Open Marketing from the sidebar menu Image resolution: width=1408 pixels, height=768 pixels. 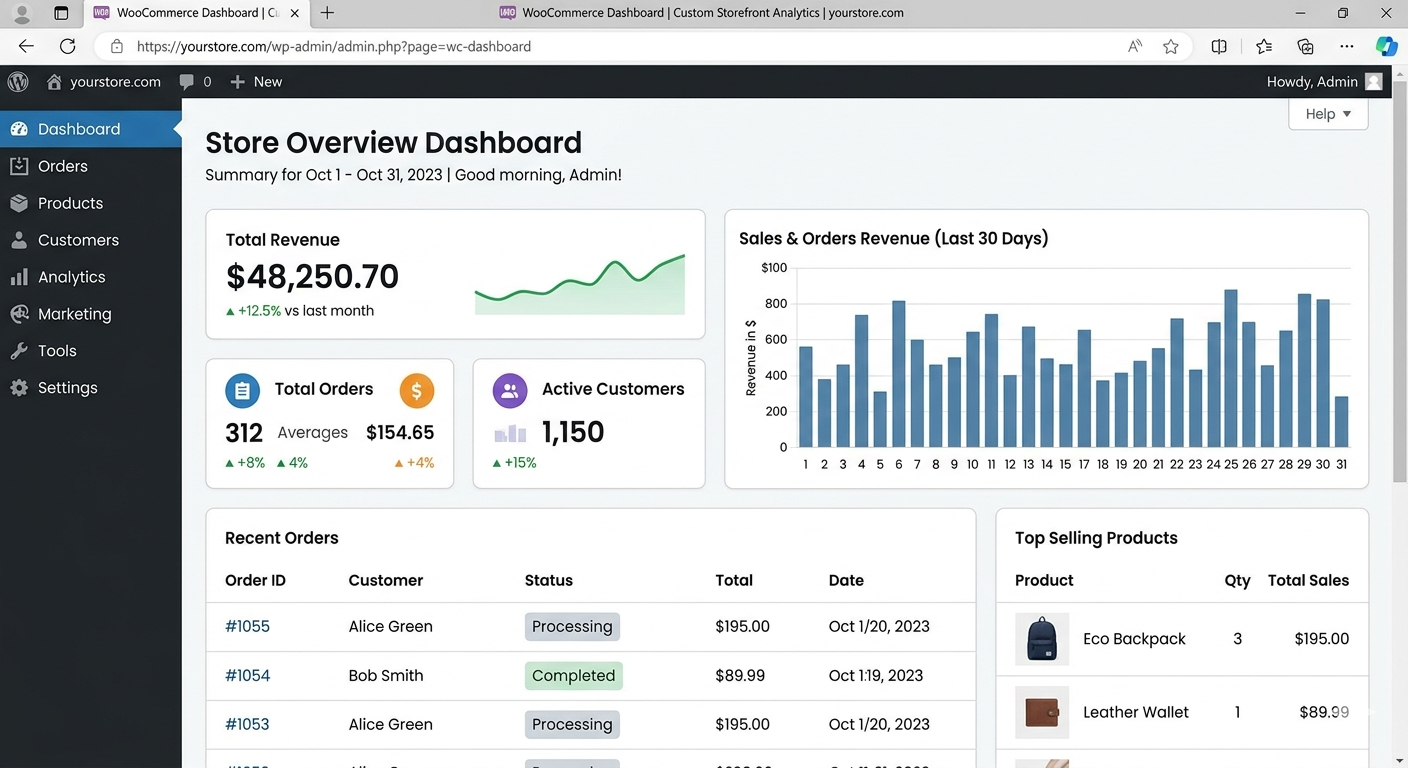tap(74, 314)
